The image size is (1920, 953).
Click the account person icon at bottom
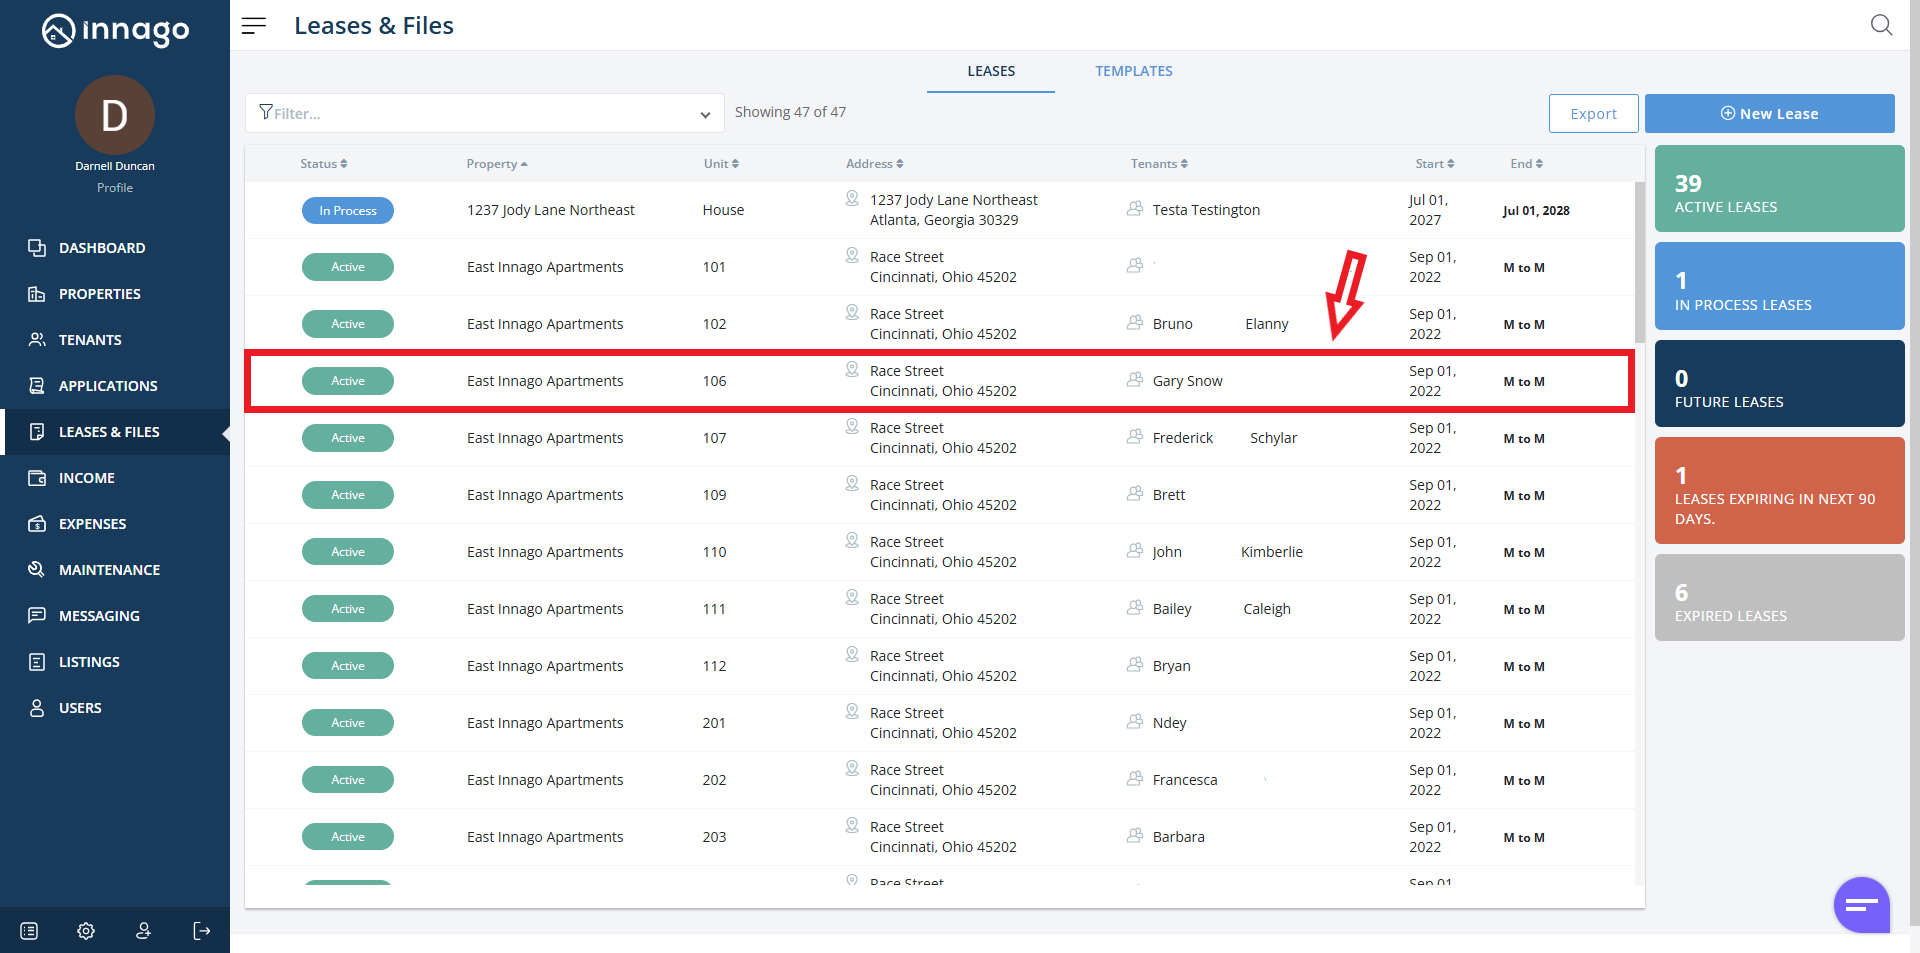coord(143,931)
